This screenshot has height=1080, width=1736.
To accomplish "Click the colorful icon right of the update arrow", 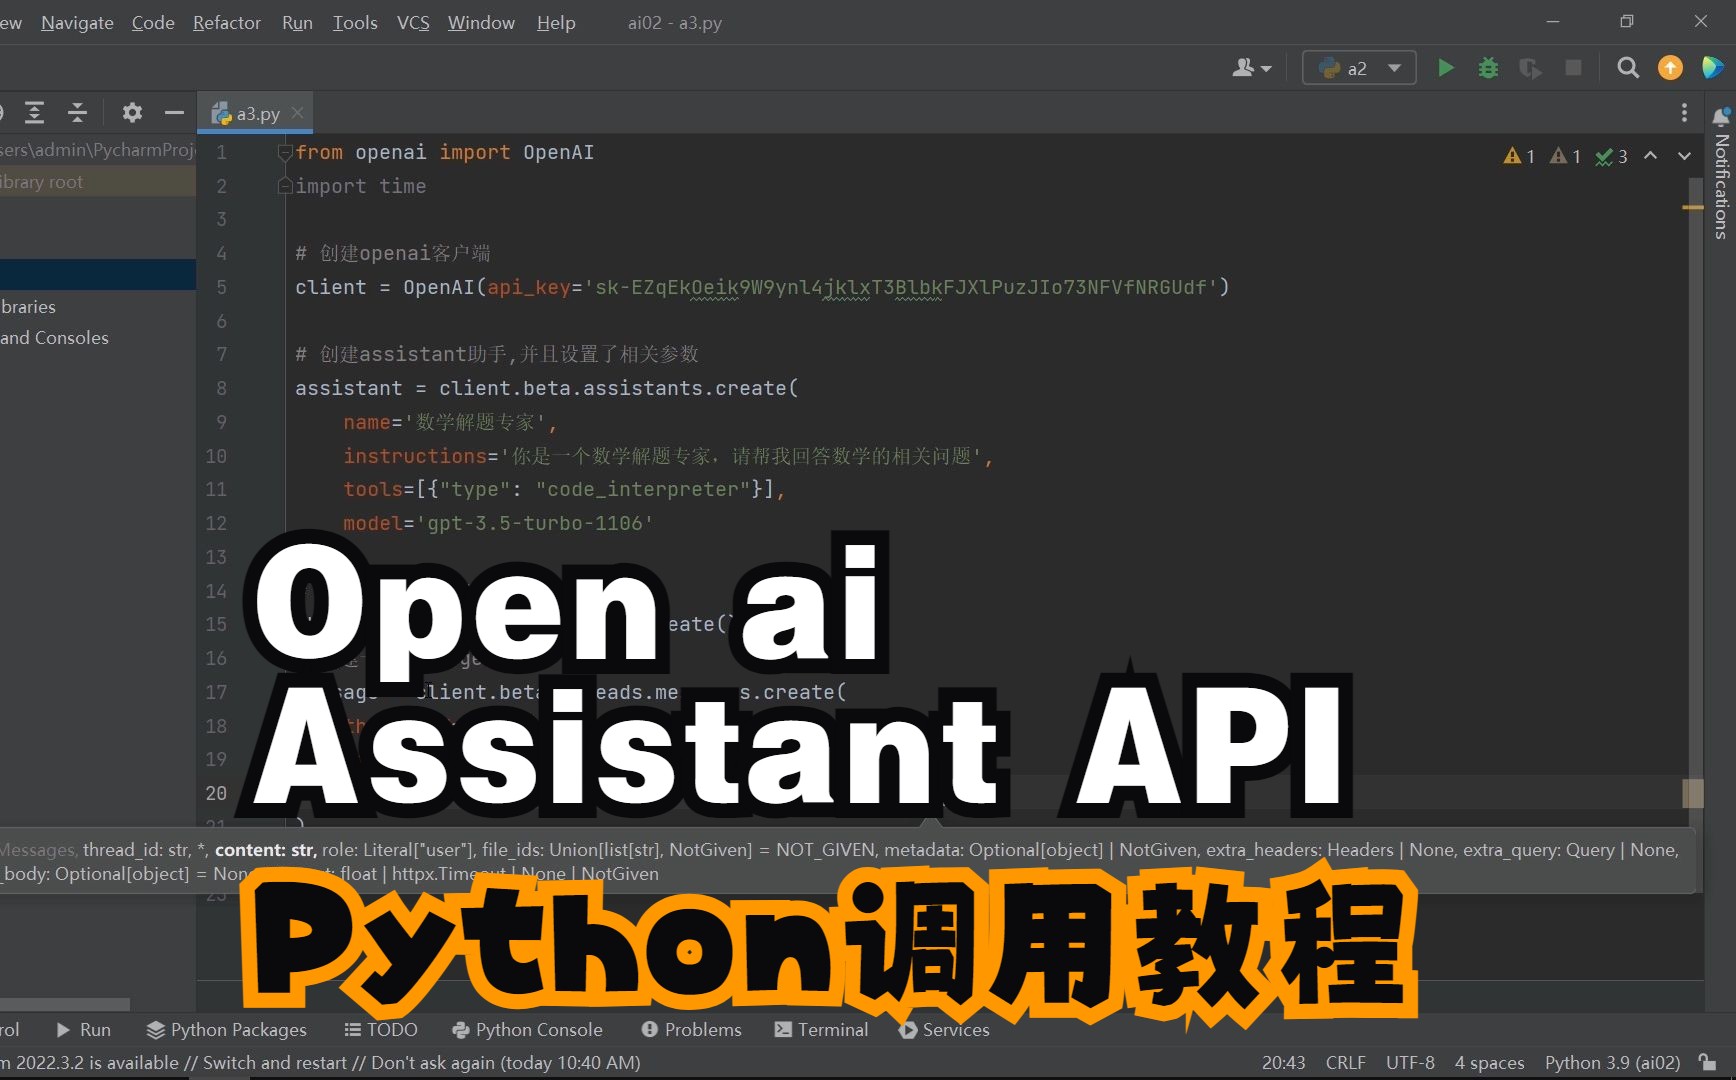I will (x=1712, y=68).
